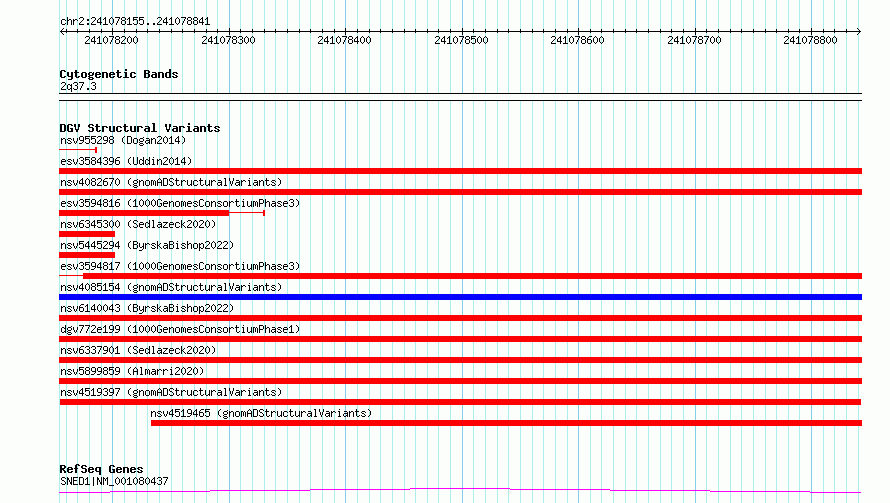
Task: Click the red bar below nsv6337901
Action: point(460,360)
